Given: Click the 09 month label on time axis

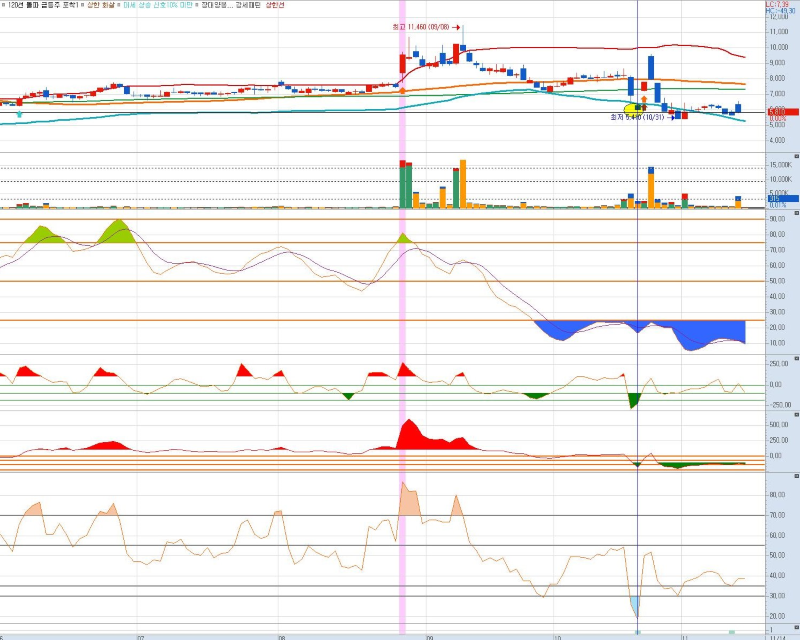Looking at the screenshot, I should click(430, 637).
